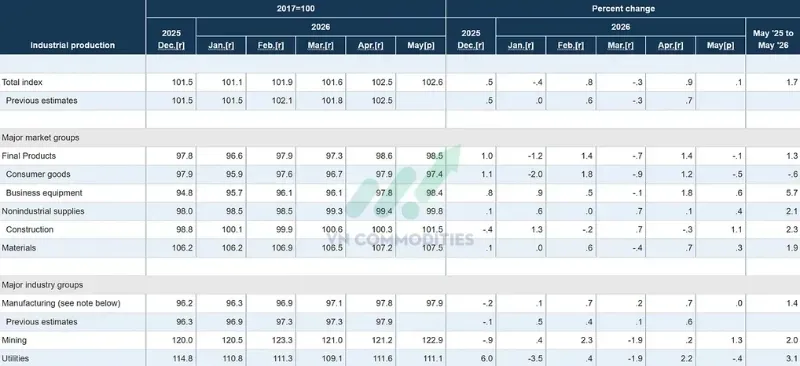
Task: Click Utilities Dec index value 114.8
Action: click(183, 358)
